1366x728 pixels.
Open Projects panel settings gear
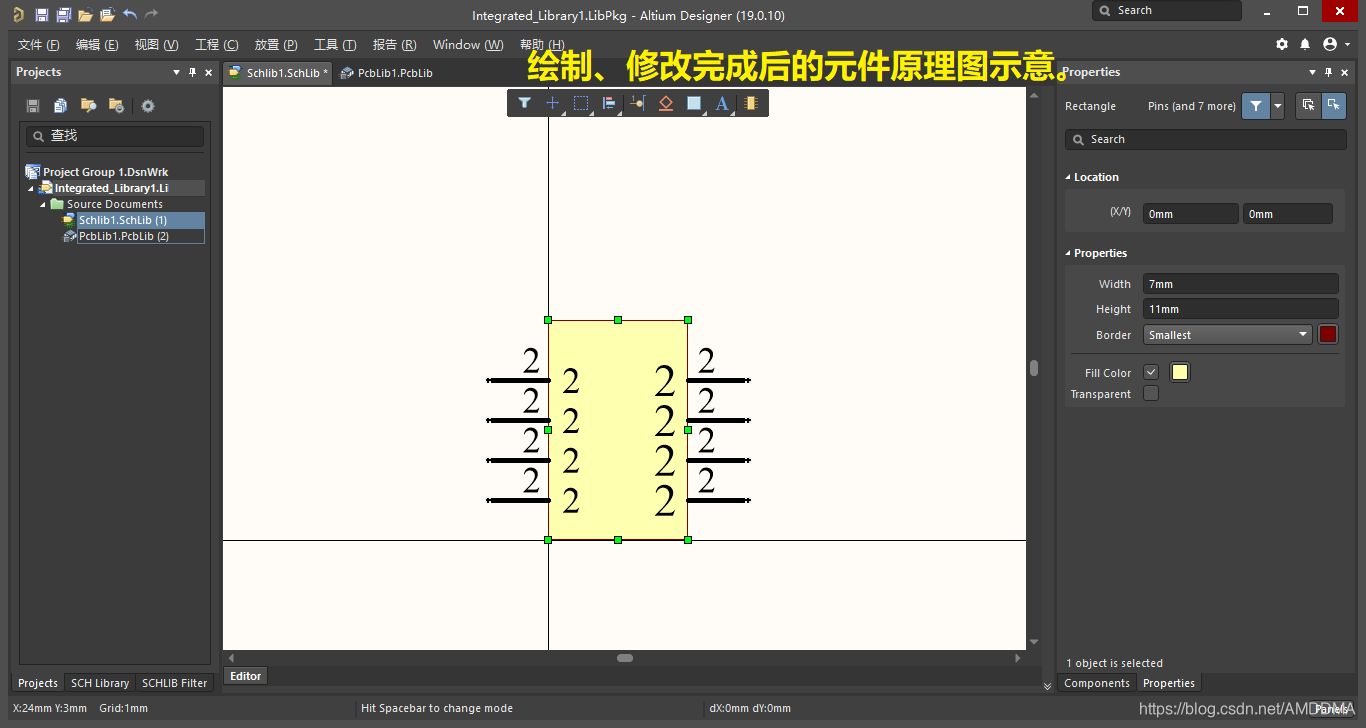click(148, 106)
